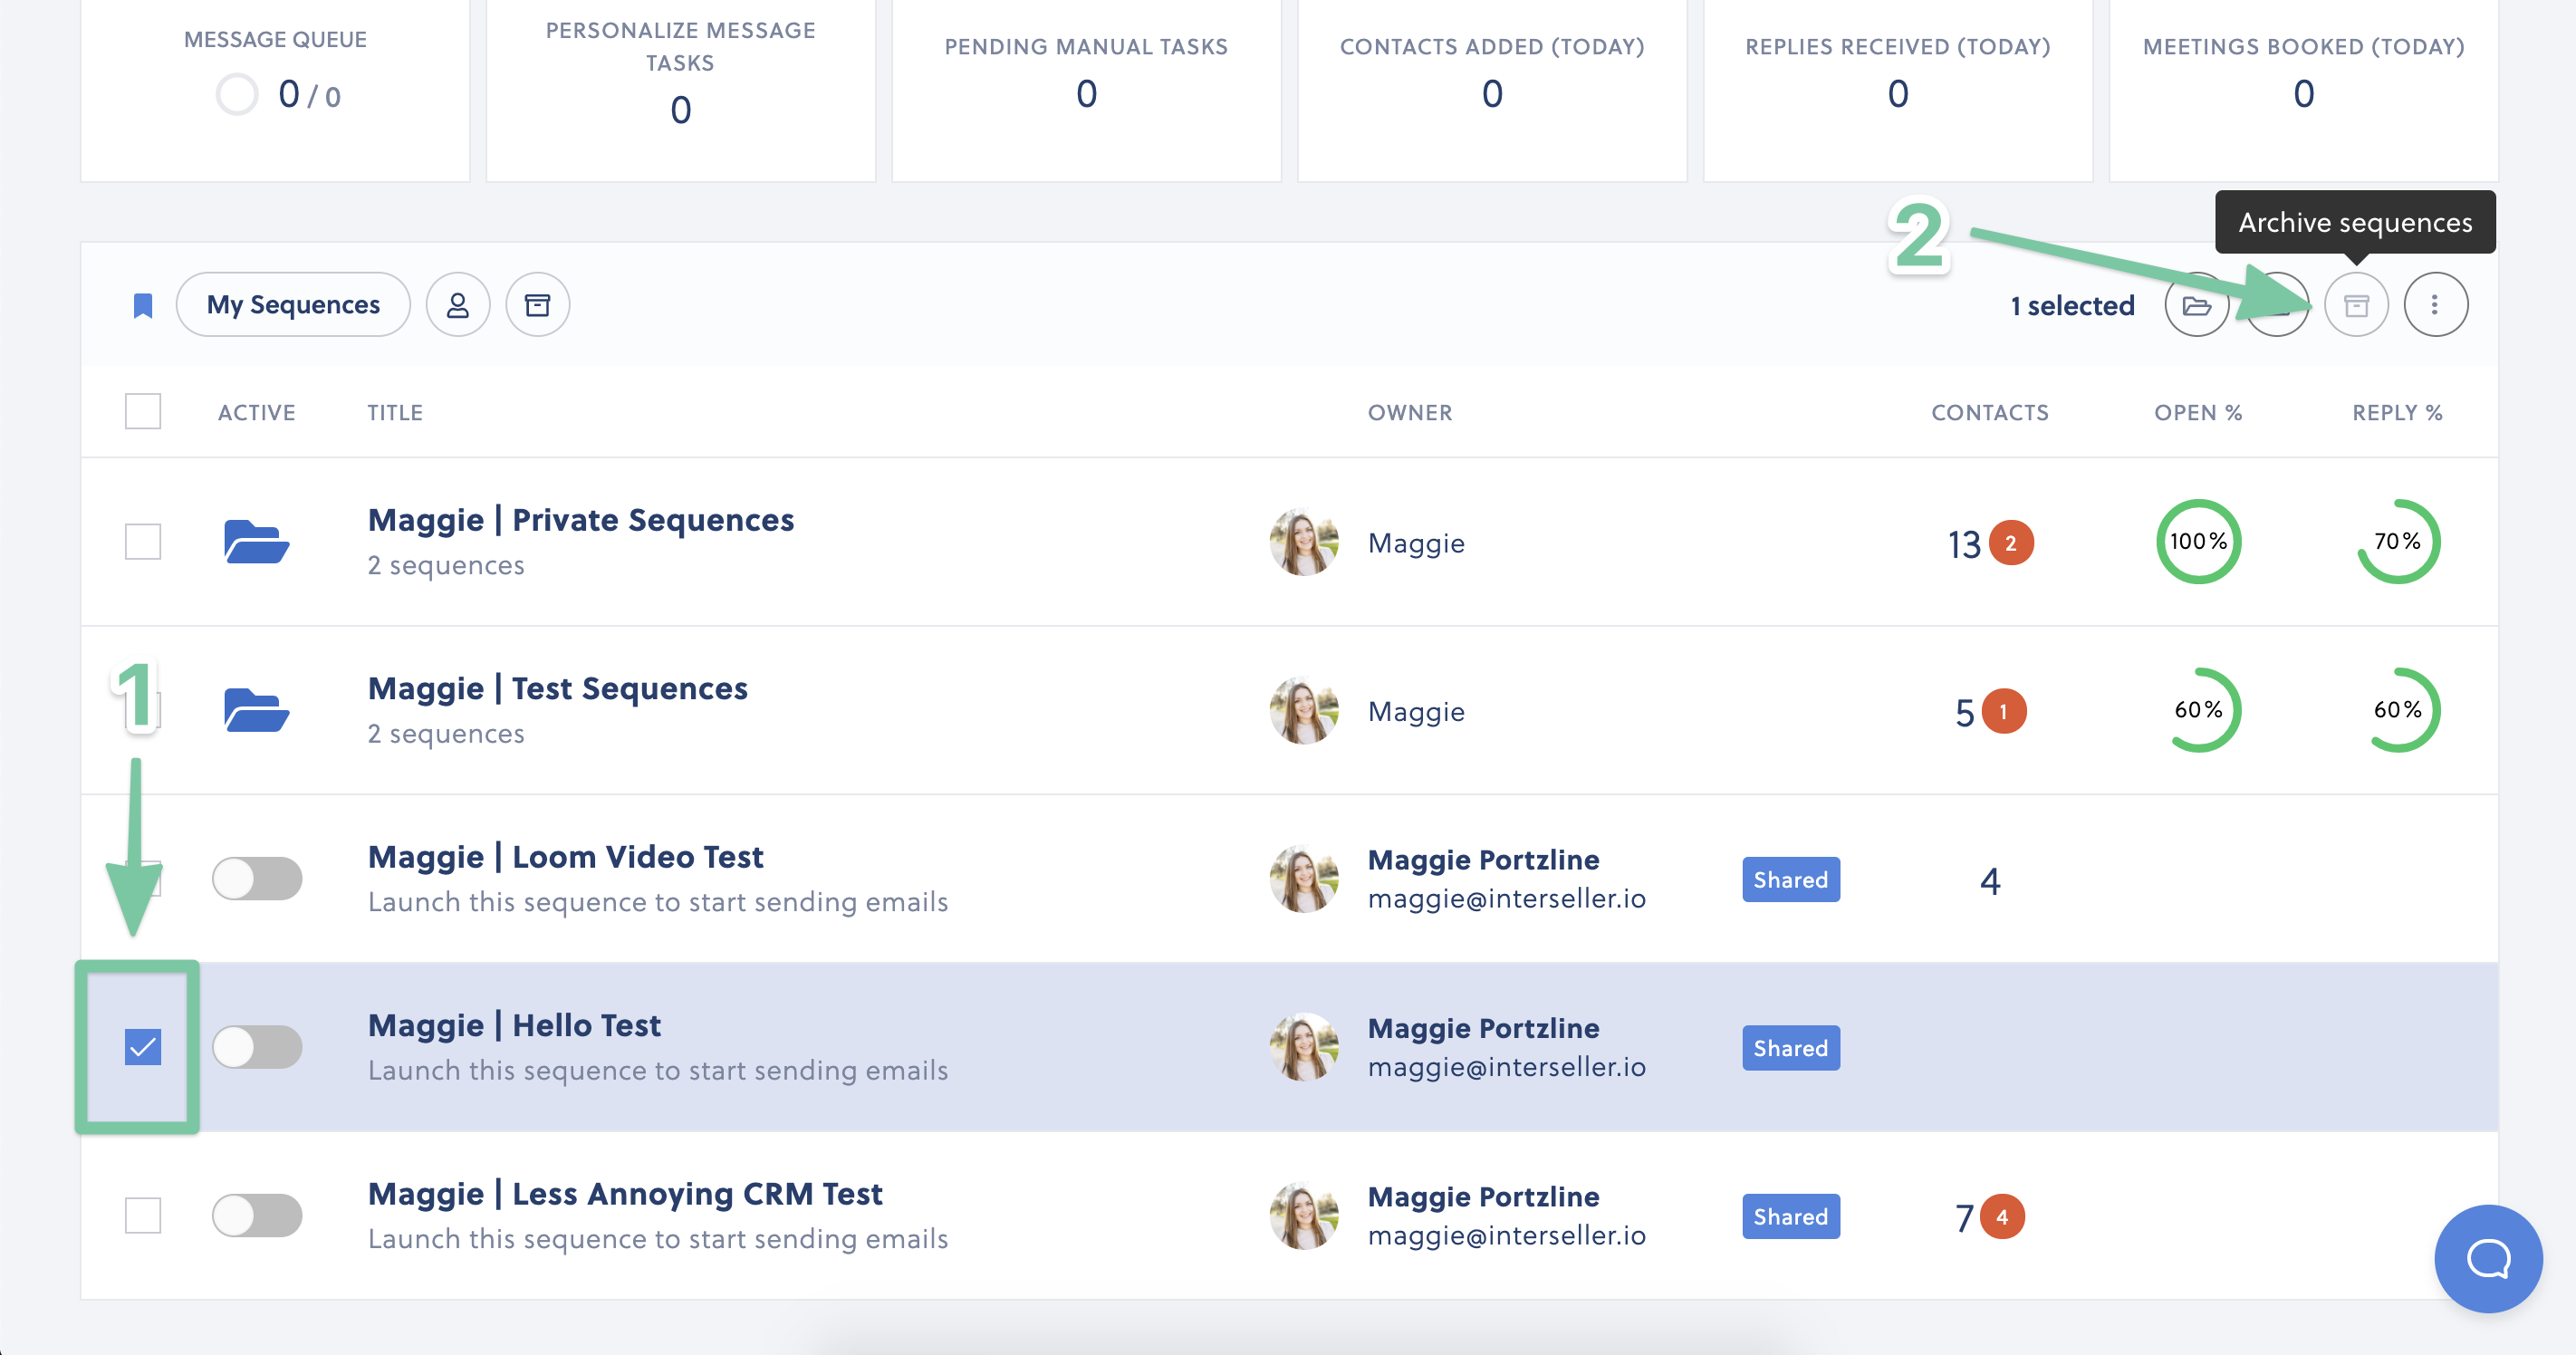Expand the Maggie | Test Sequences folder

click(557, 688)
